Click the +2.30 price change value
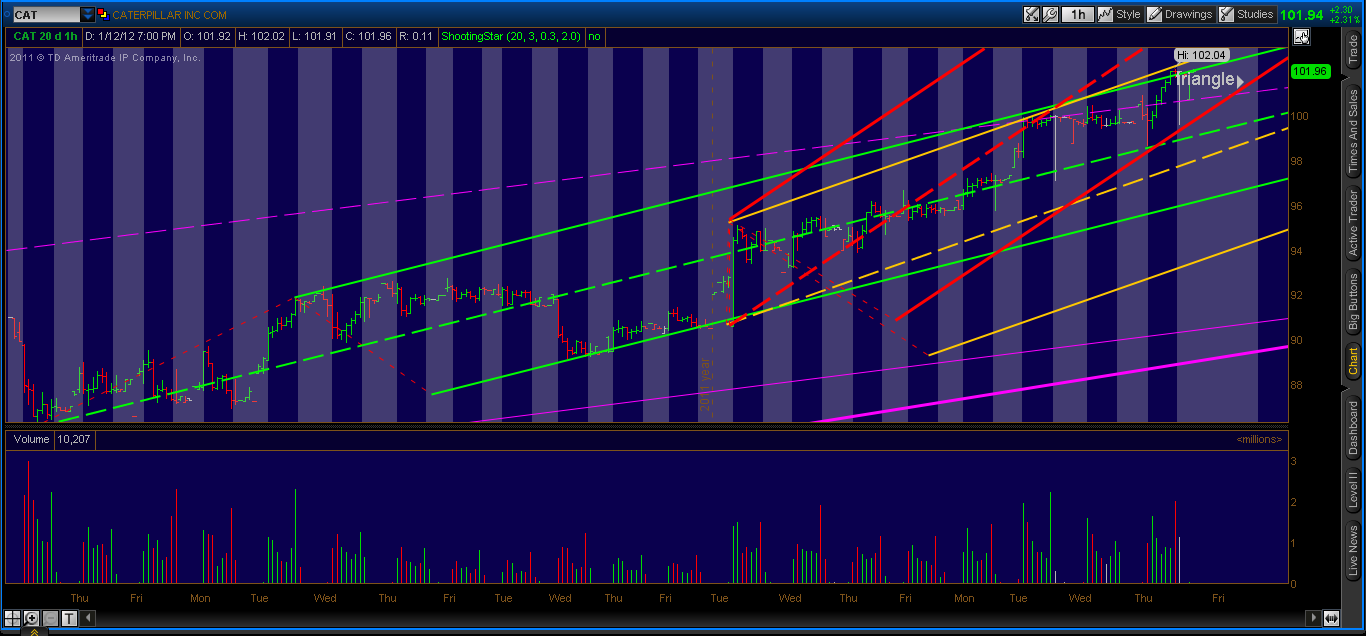This screenshot has width=1366, height=636. coord(1341,9)
